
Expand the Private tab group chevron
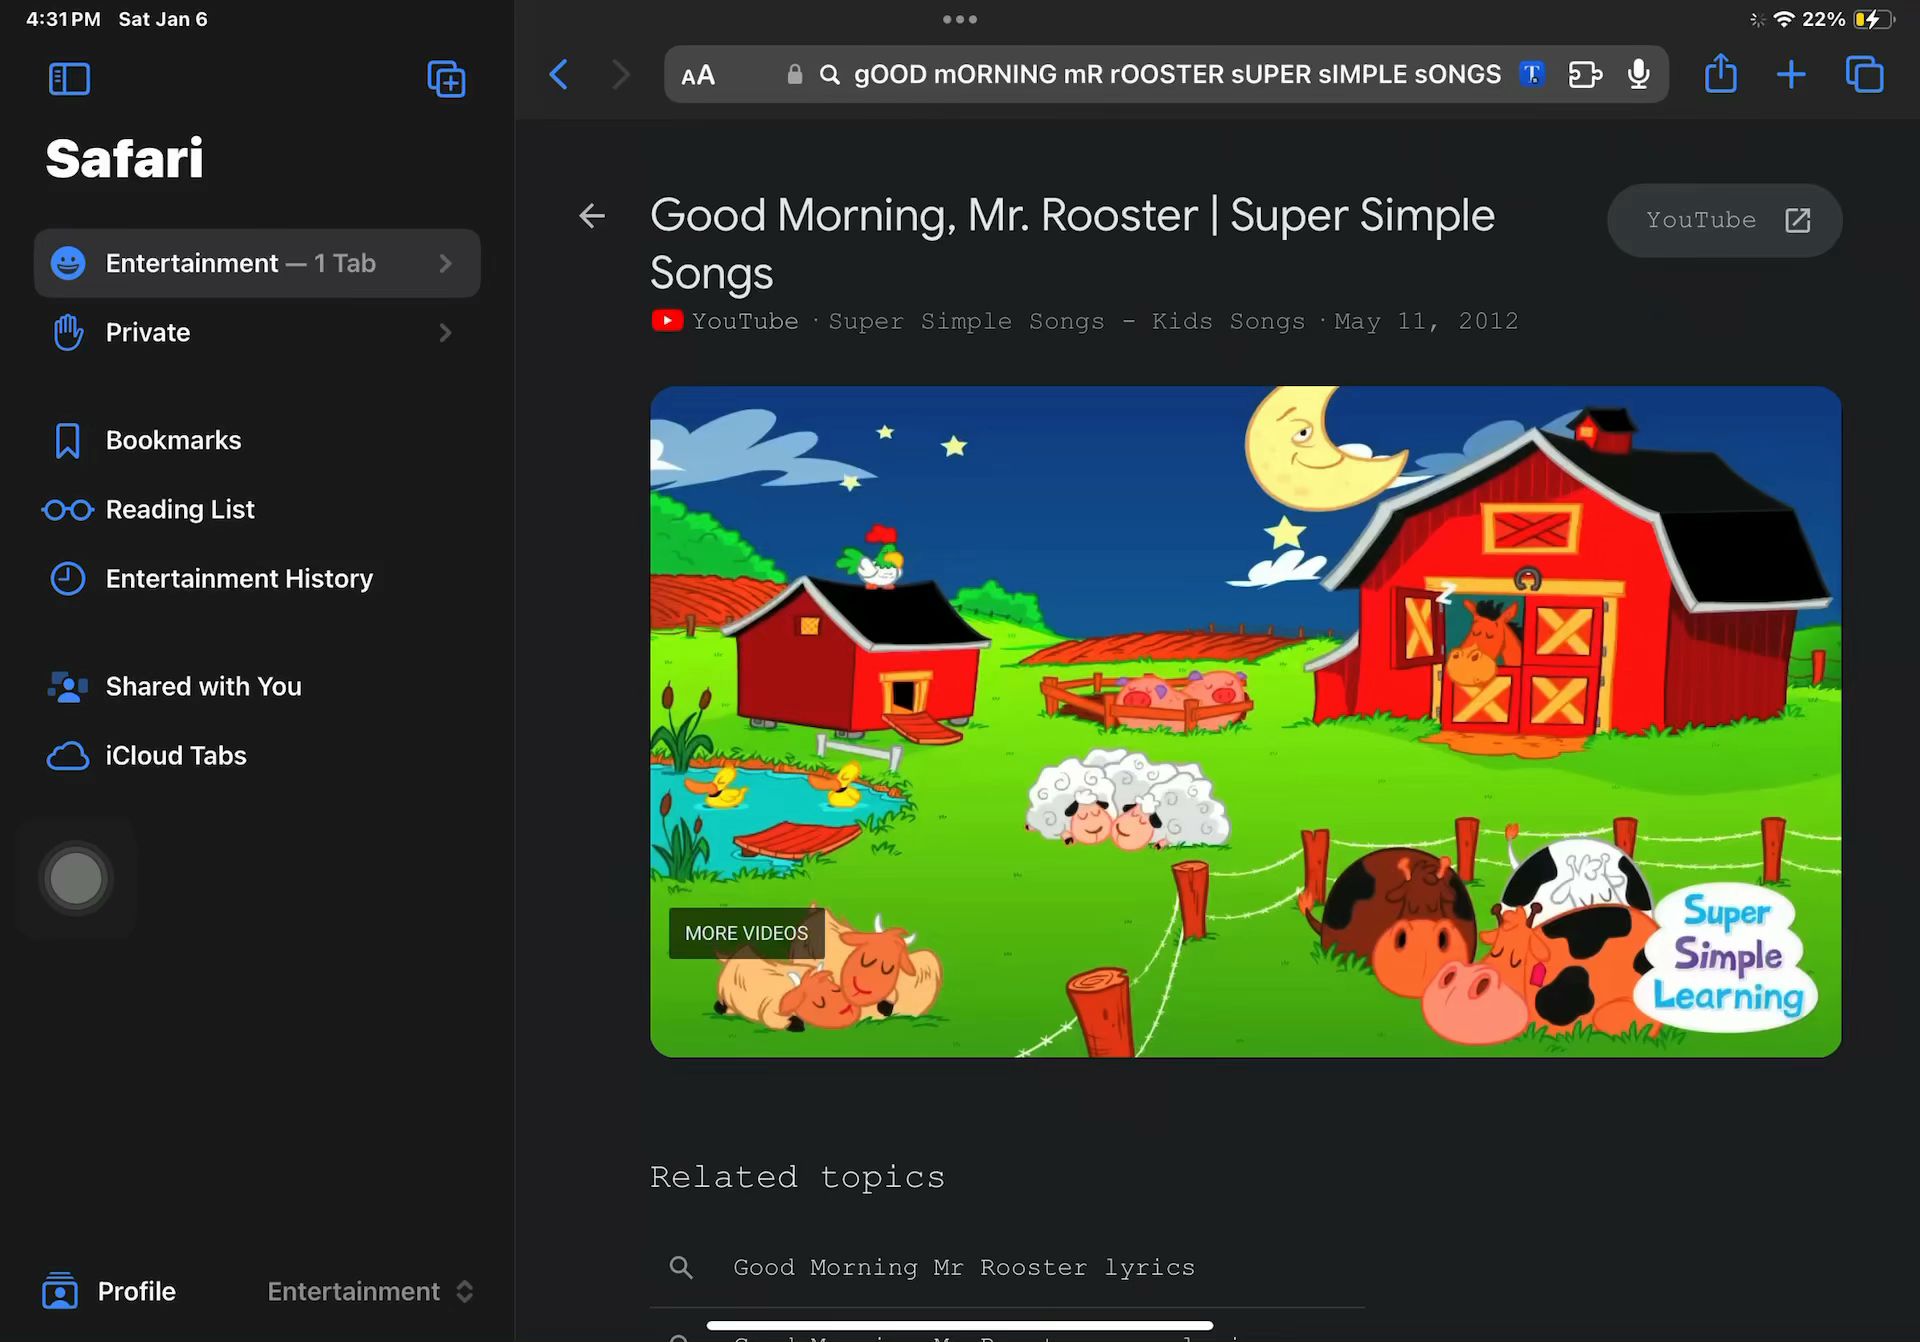(446, 332)
